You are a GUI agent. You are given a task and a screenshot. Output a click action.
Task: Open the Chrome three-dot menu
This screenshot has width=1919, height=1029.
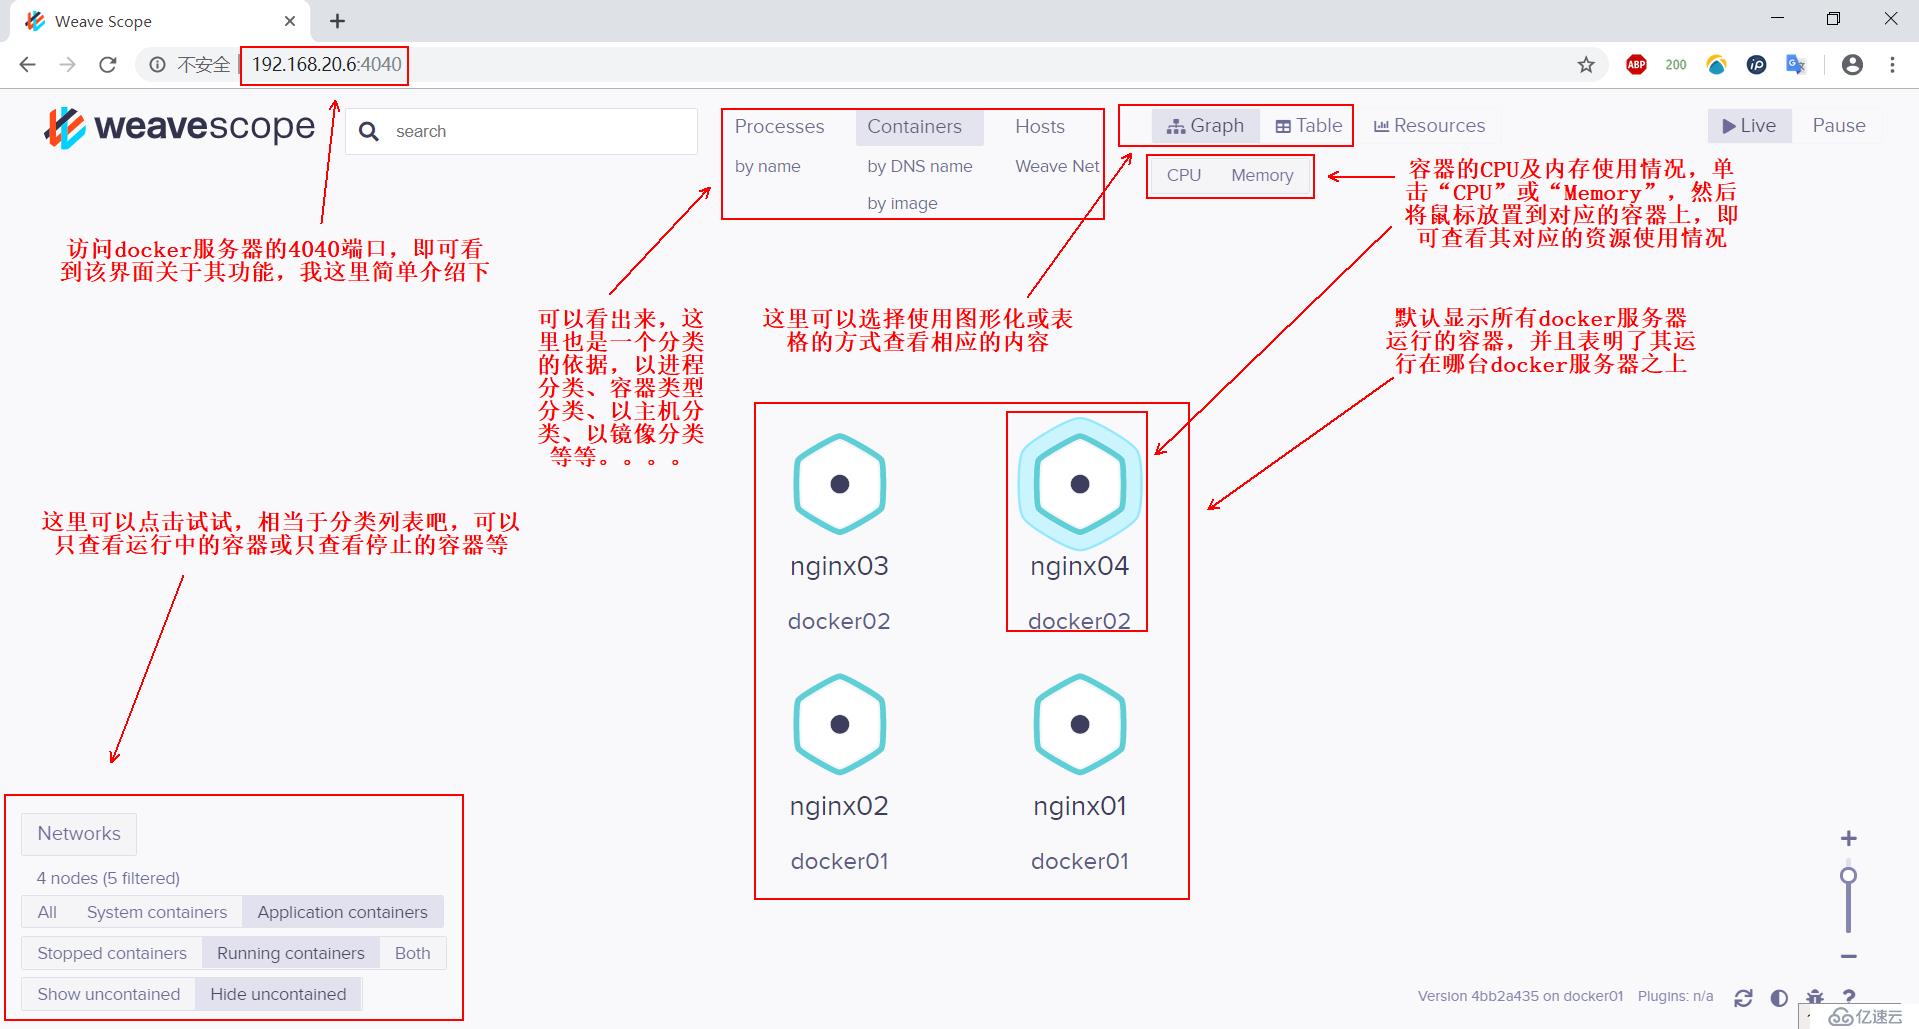(1892, 65)
